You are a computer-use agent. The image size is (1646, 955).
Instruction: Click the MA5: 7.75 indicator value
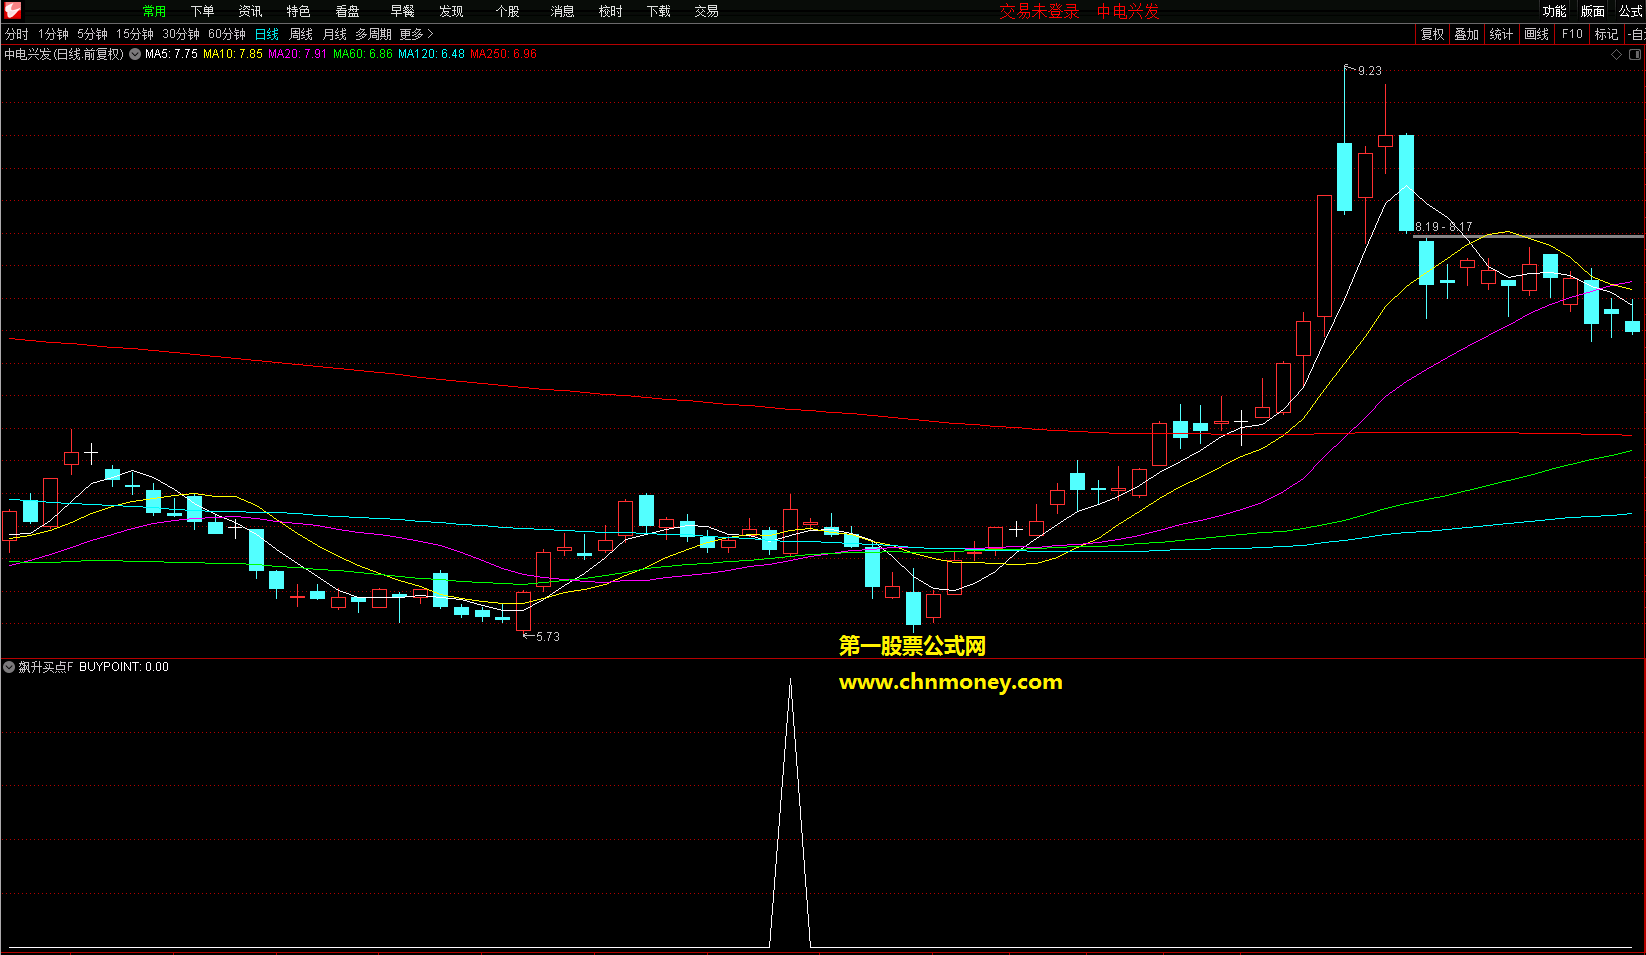pos(171,54)
